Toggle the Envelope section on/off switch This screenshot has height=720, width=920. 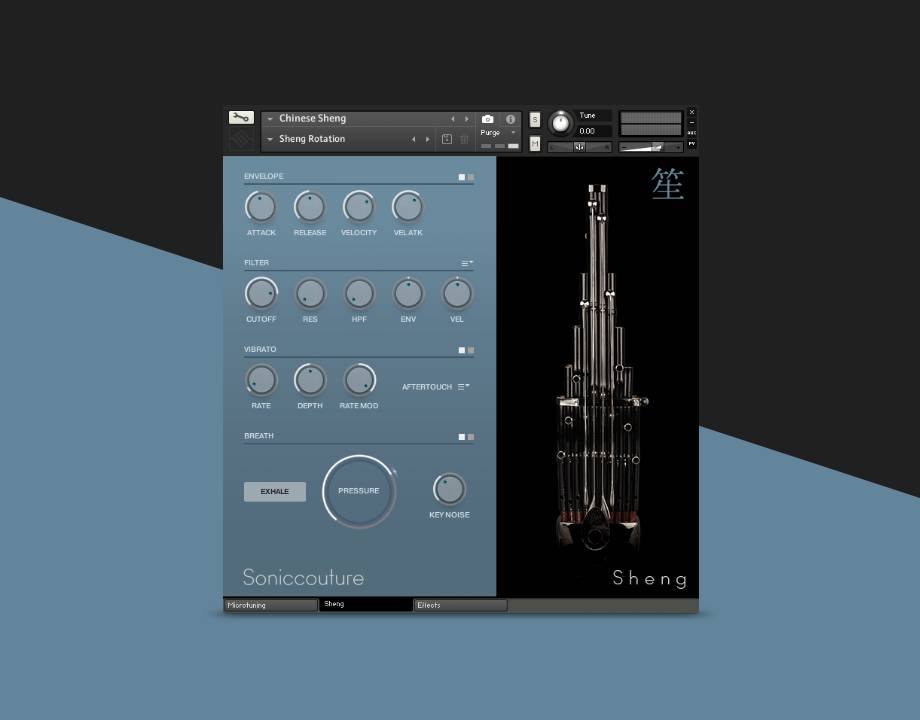(x=466, y=177)
